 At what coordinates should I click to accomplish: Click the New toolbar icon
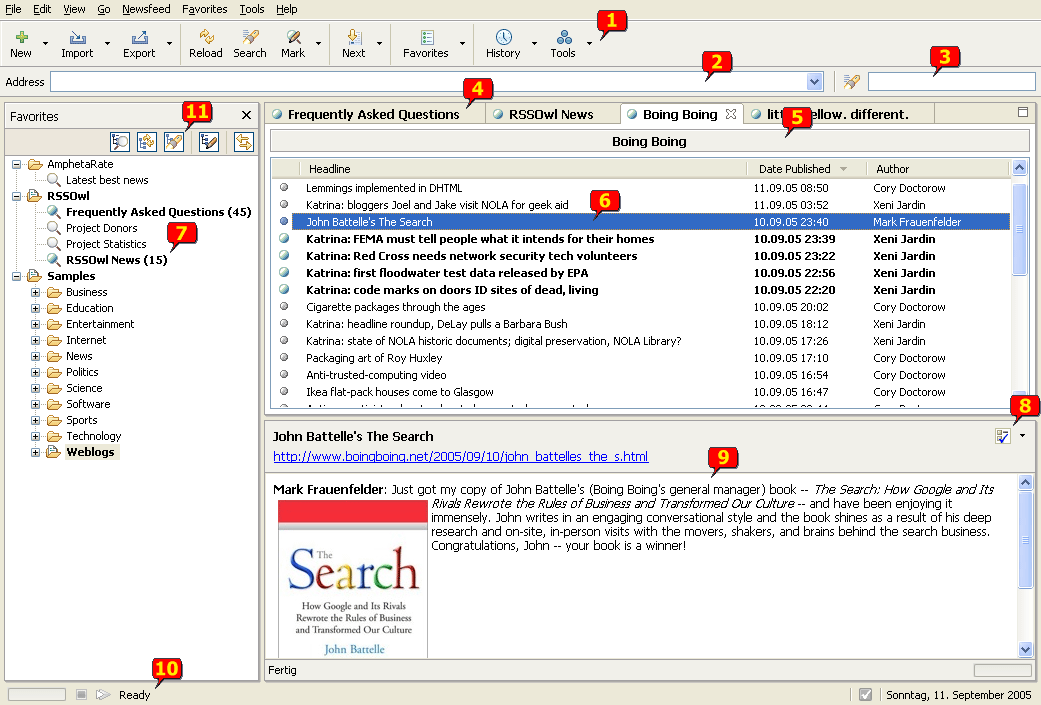coord(21,37)
